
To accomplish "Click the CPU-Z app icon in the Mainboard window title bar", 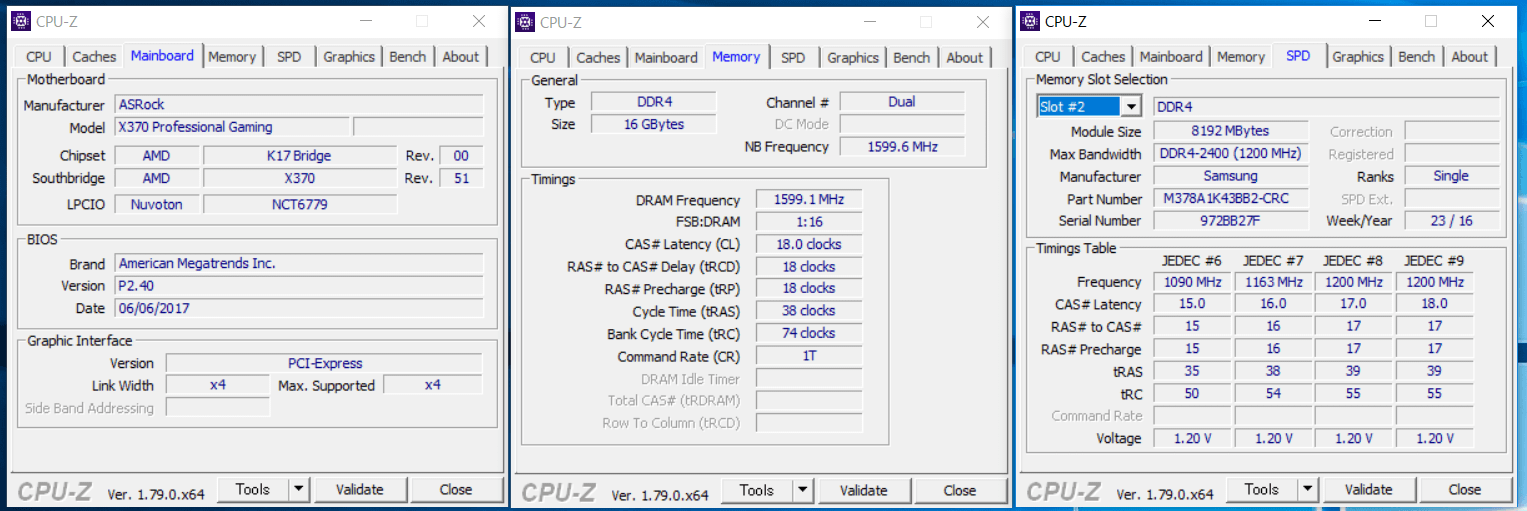I will pos(20,21).
